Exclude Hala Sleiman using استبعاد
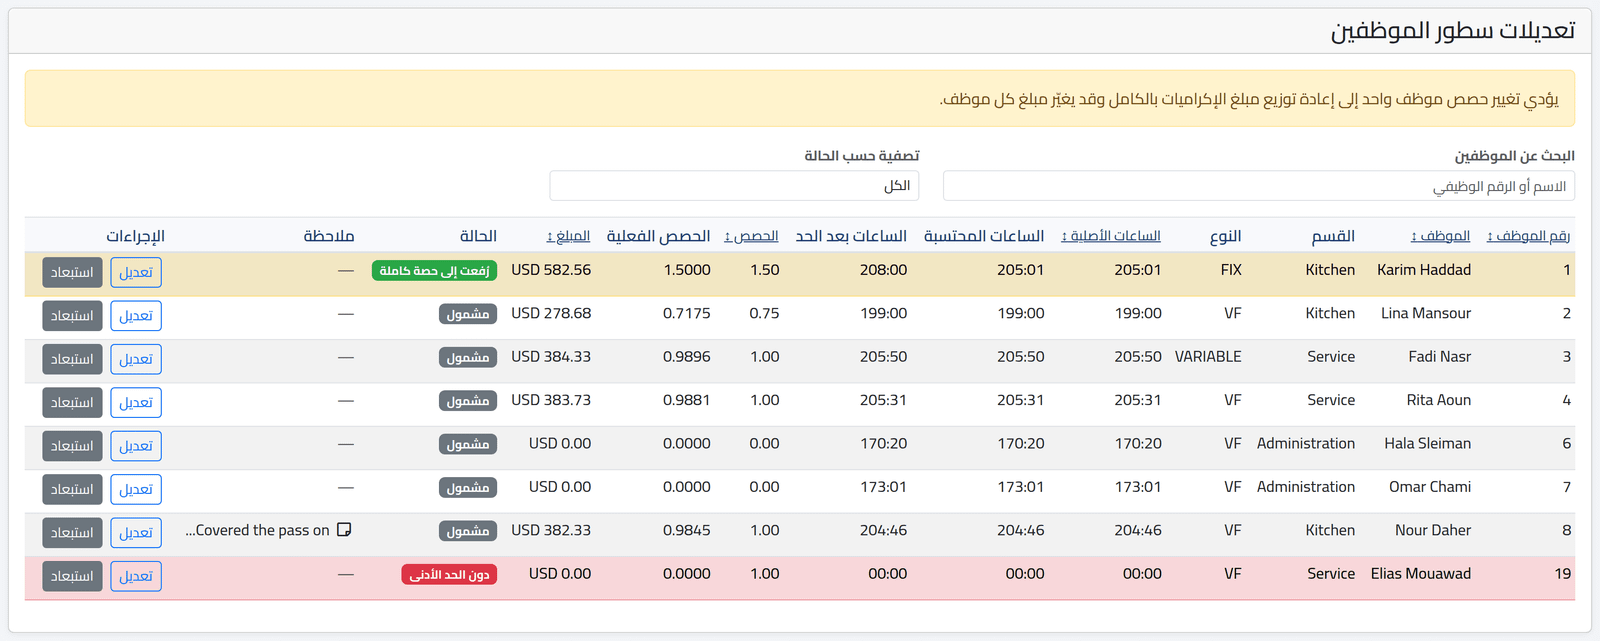The image size is (1600, 641). (72, 446)
